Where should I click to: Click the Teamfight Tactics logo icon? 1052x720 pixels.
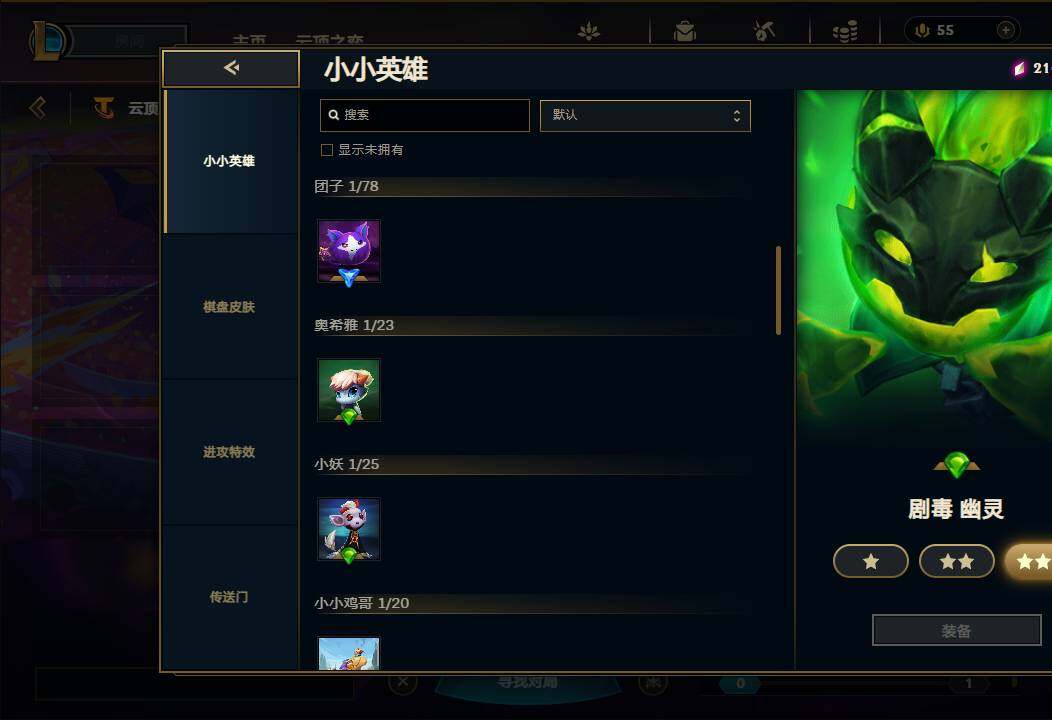tap(104, 107)
